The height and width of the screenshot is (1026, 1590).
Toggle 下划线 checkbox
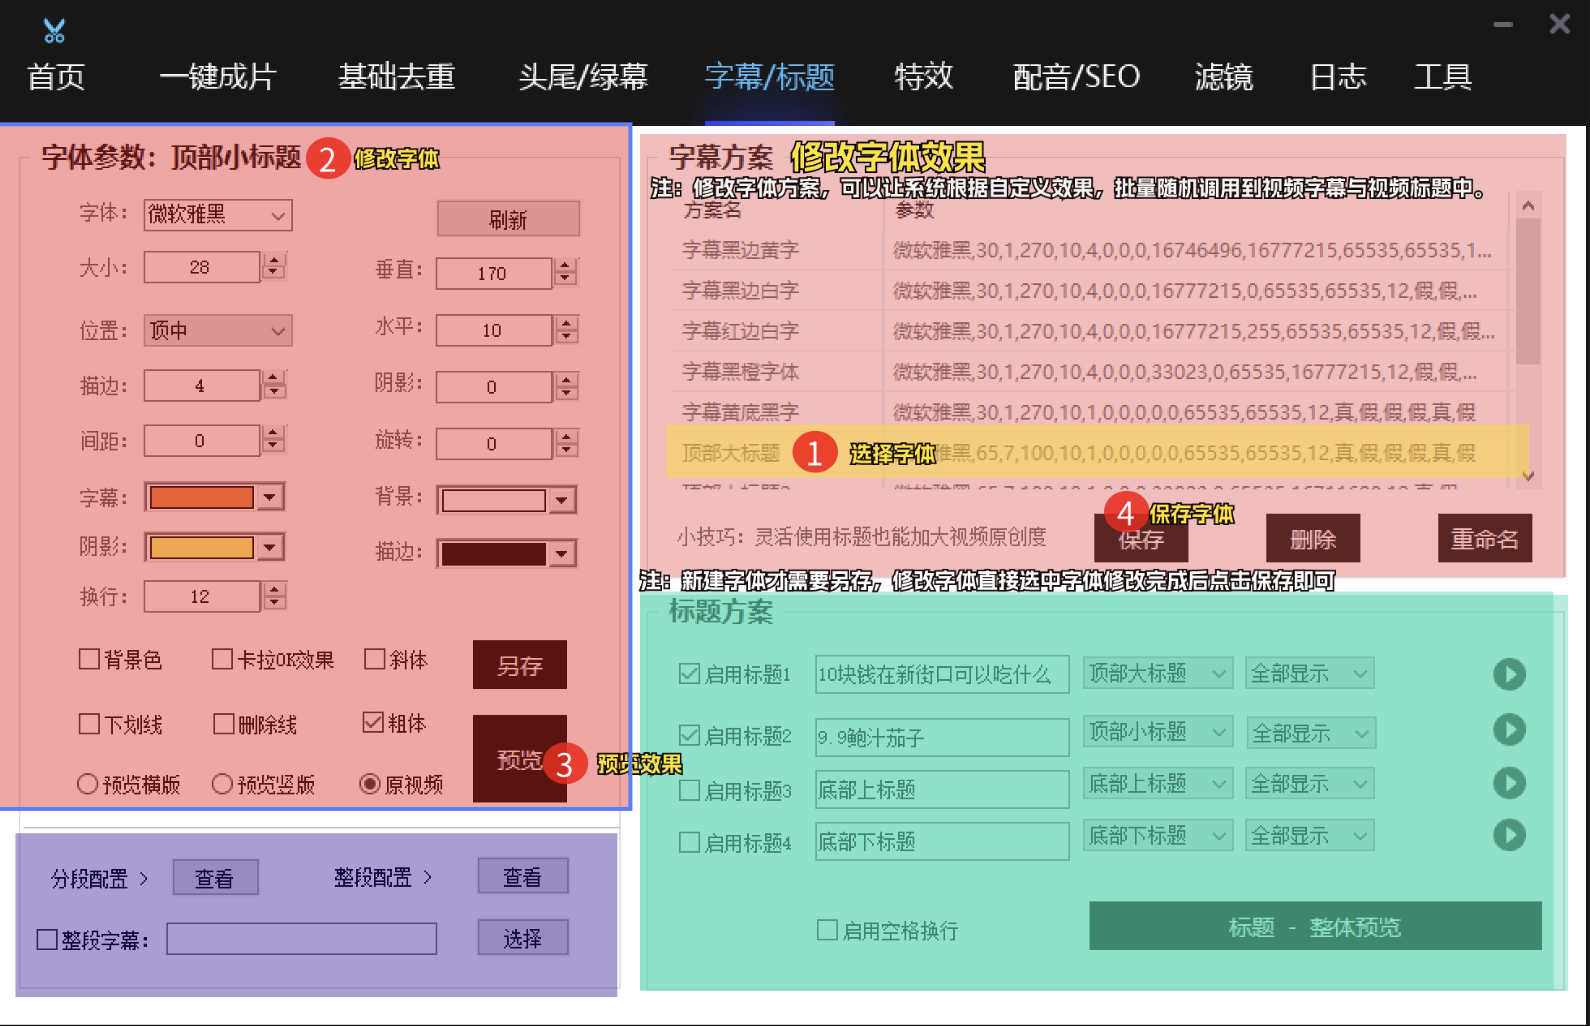89,724
